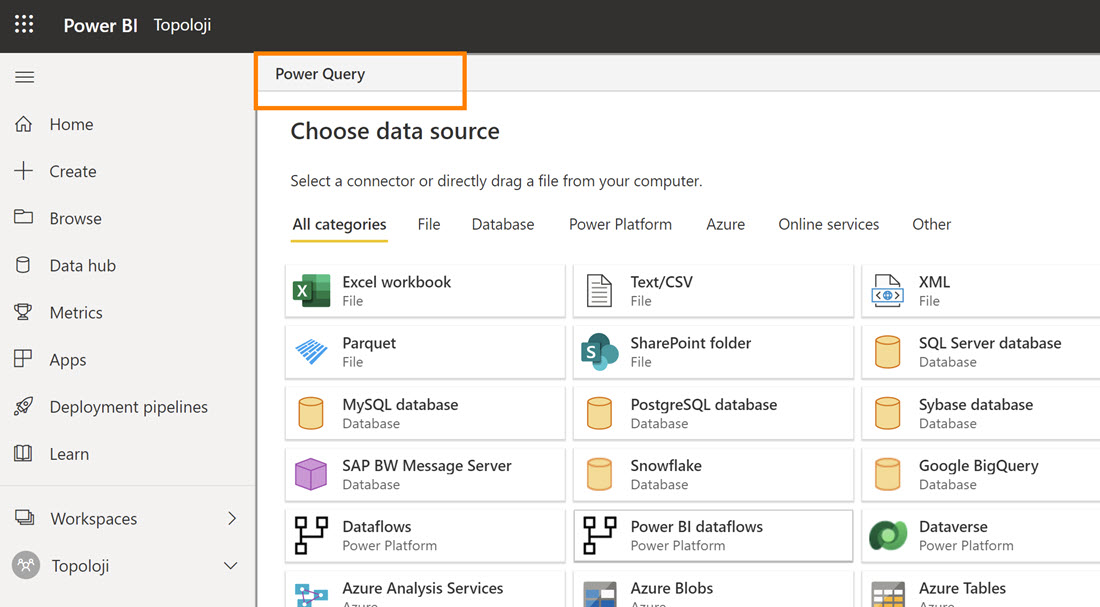Click the SQL Server database icon
This screenshot has height=607, width=1100.
(887, 352)
